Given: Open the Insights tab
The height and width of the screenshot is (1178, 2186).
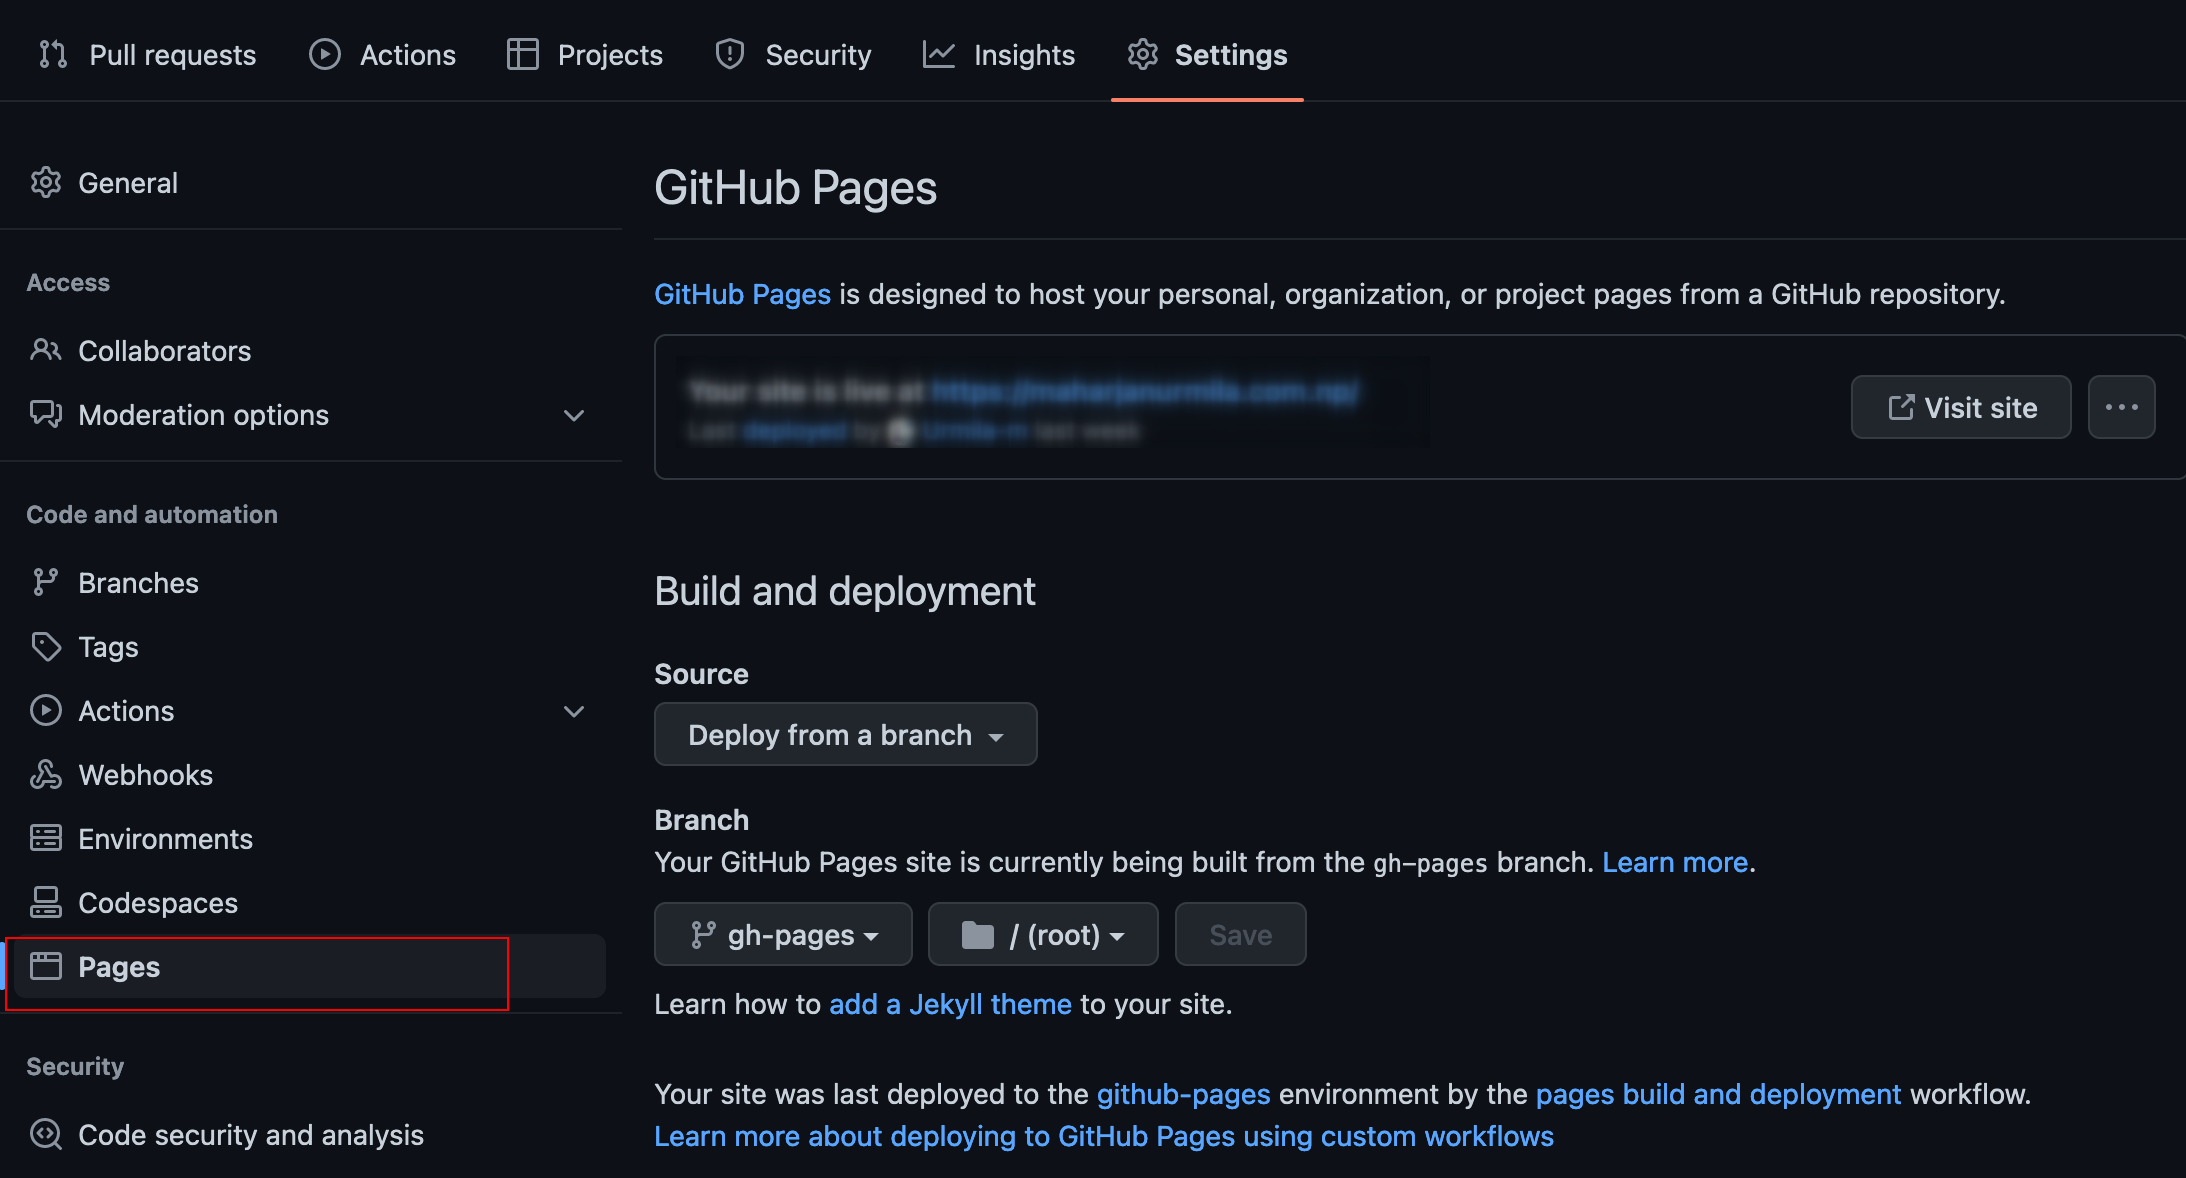Looking at the screenshot, I should click(x=999, y=54).
